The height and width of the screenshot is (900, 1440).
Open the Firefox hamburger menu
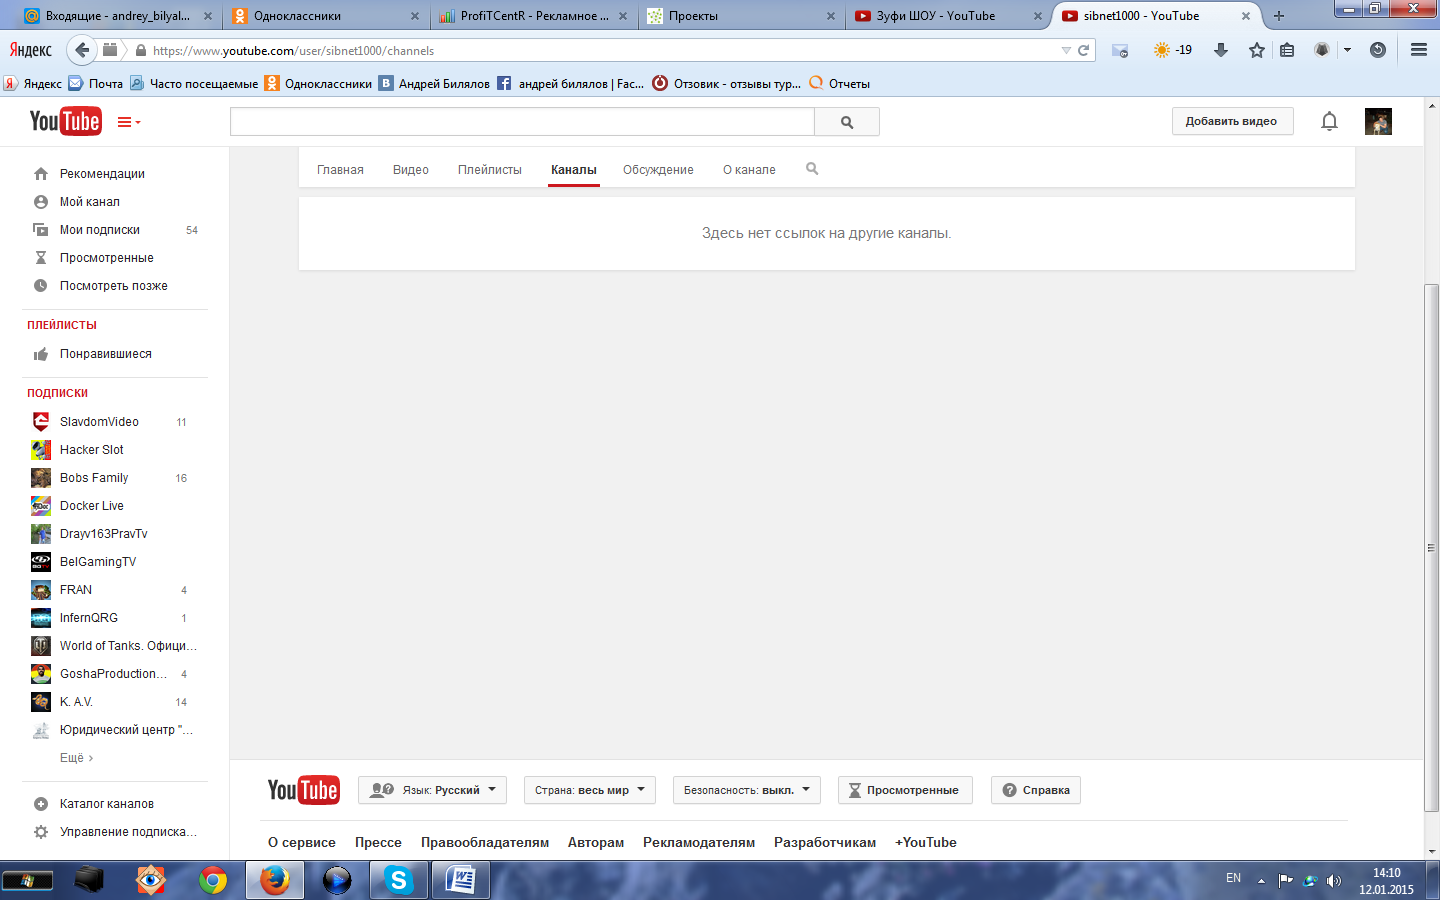point(1418,50)
